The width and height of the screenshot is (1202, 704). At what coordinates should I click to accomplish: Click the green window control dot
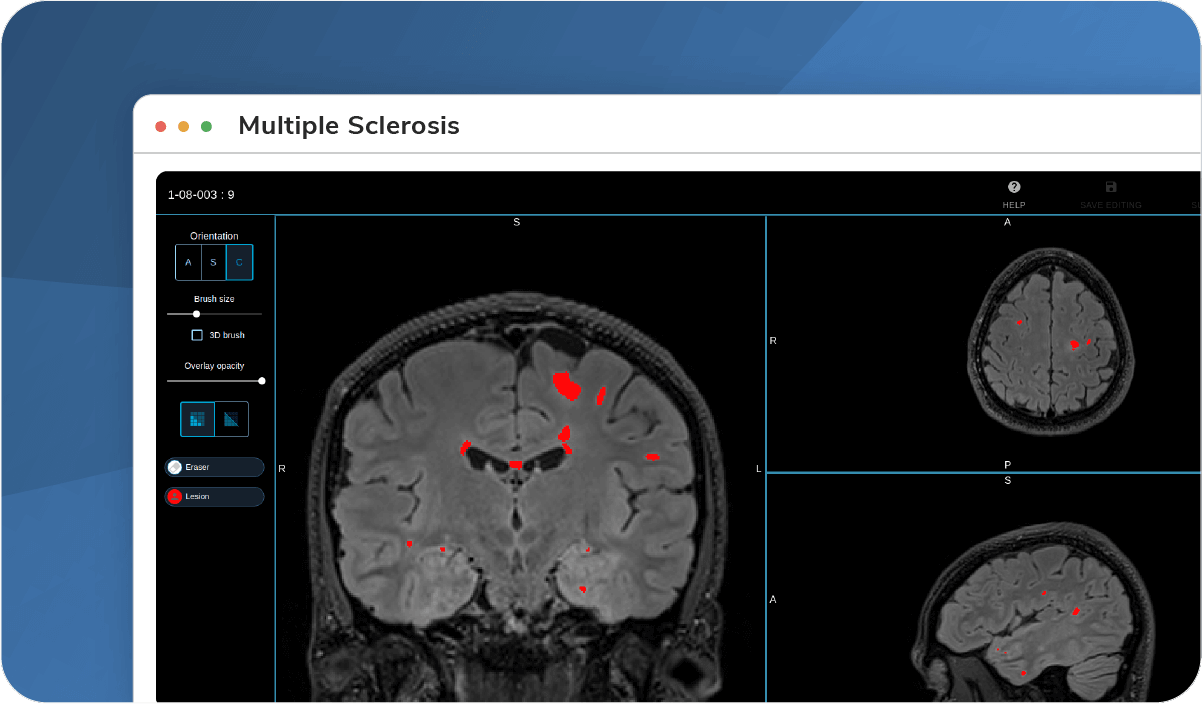pyautogui.click(x=207, y=127)
